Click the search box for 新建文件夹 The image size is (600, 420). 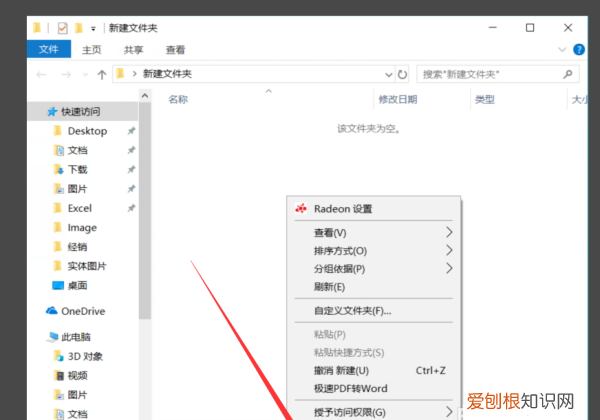pyautogui.click(x=497, y=74)
